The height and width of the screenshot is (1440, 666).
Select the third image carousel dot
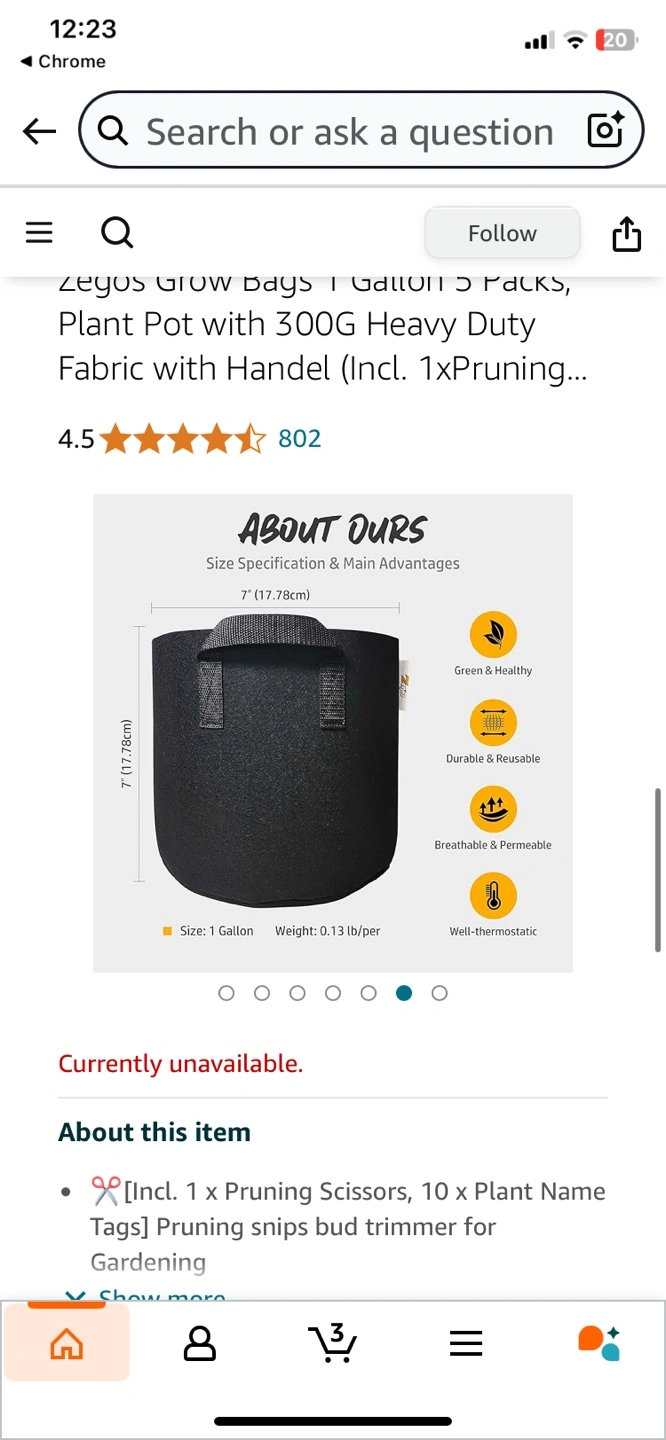tap(297, 993)
